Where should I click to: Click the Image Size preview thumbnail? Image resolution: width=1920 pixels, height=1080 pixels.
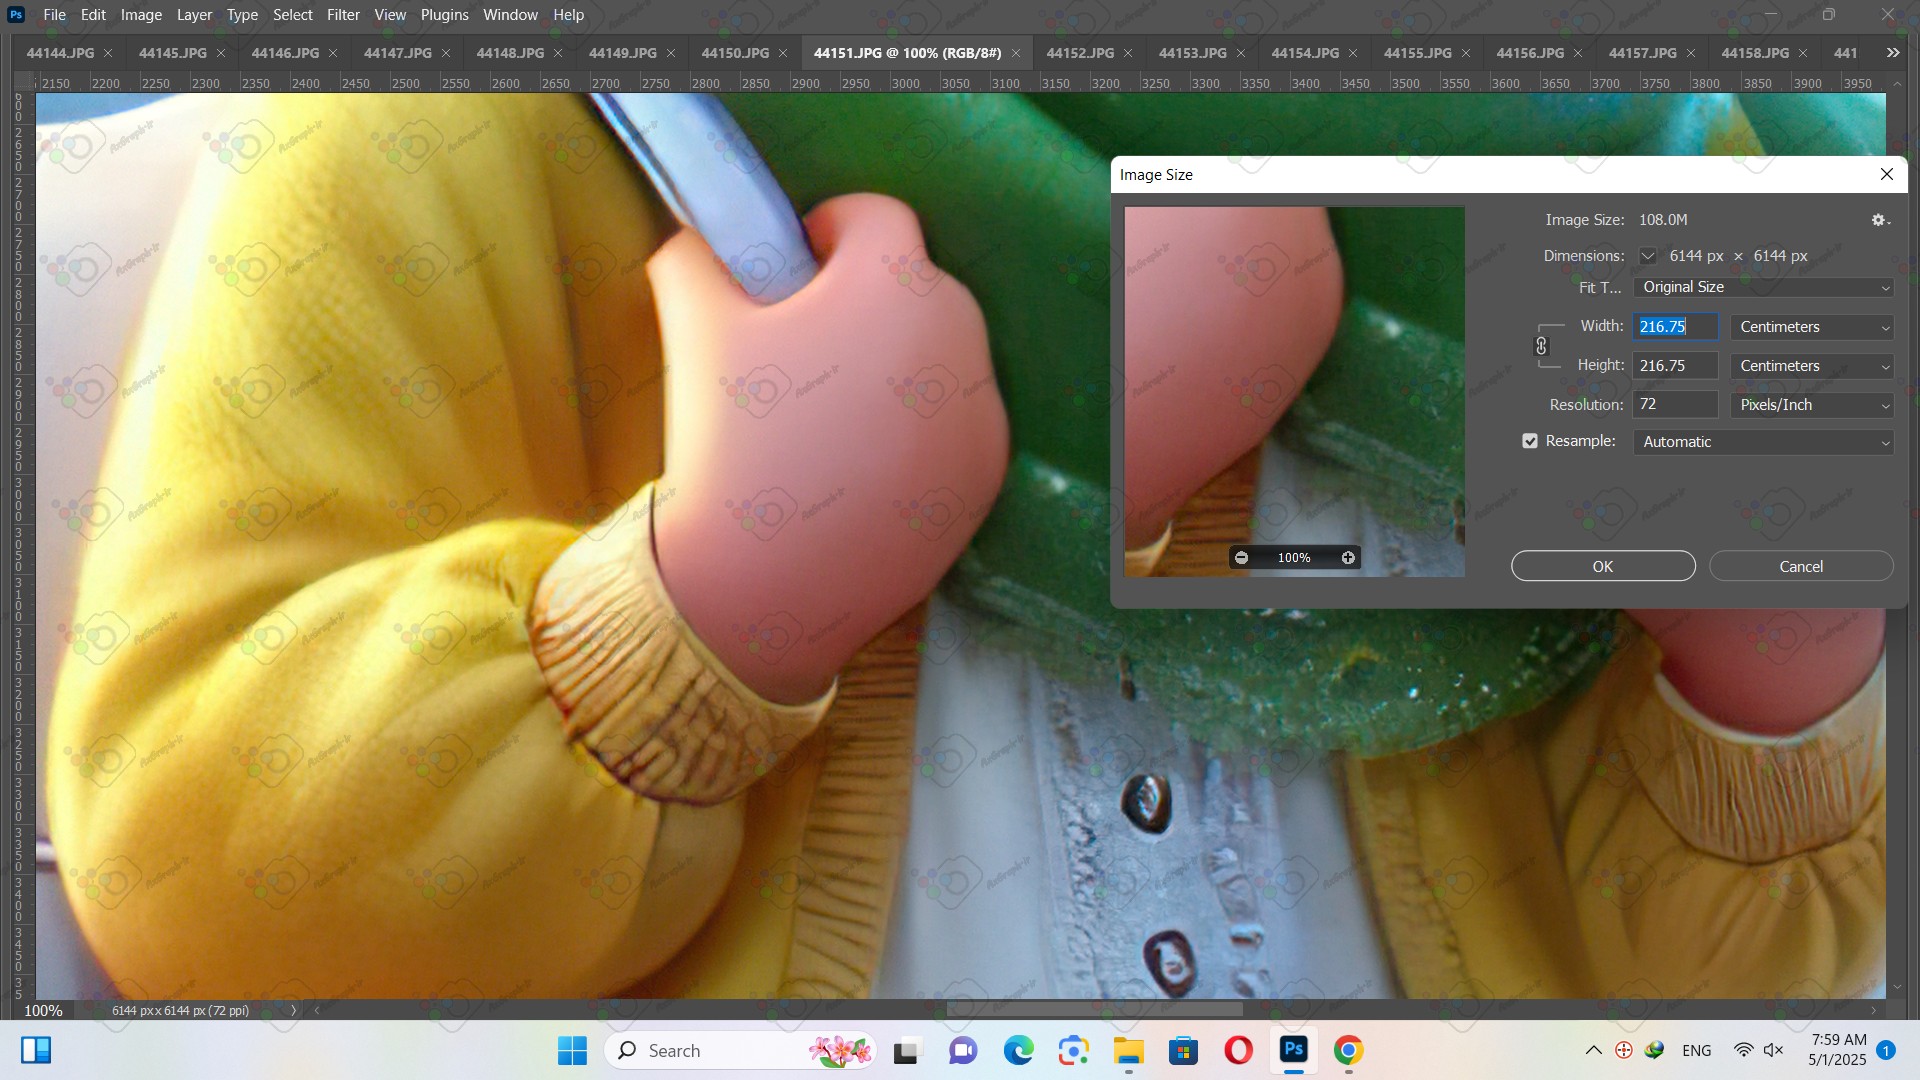[x=1294, y=391]
